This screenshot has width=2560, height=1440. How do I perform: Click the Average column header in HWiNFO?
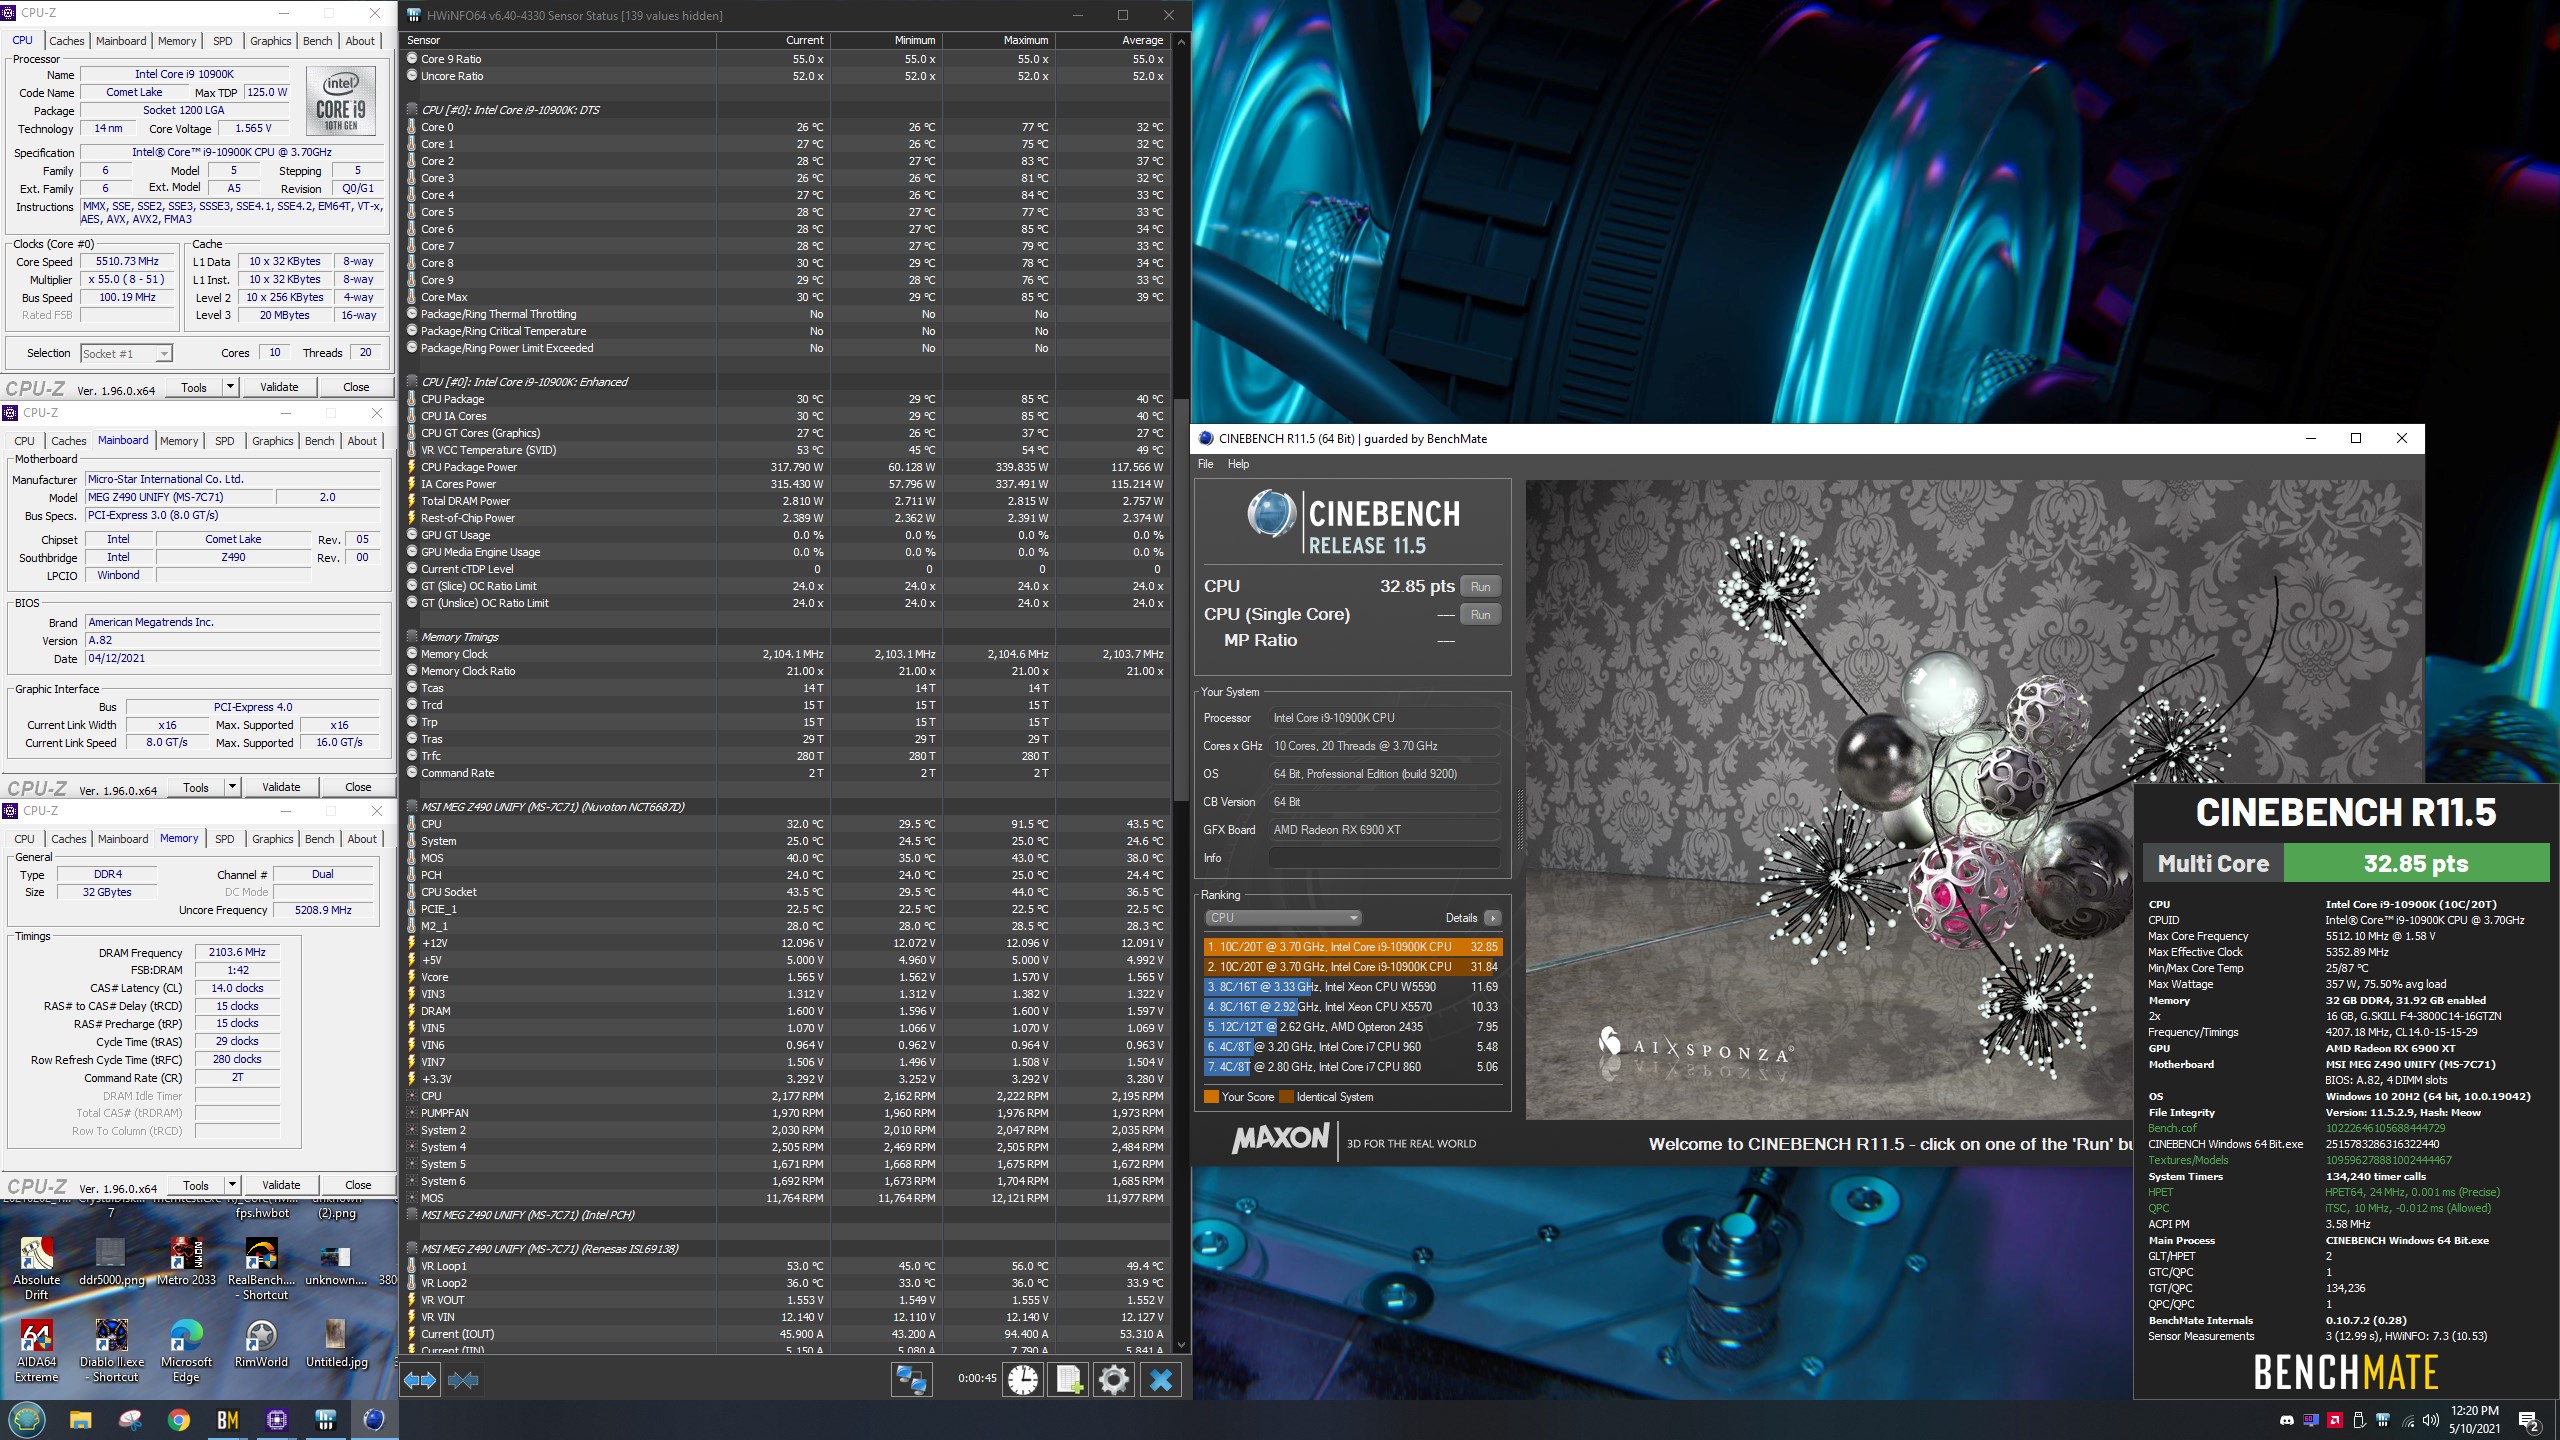(x=1112, y=40)
